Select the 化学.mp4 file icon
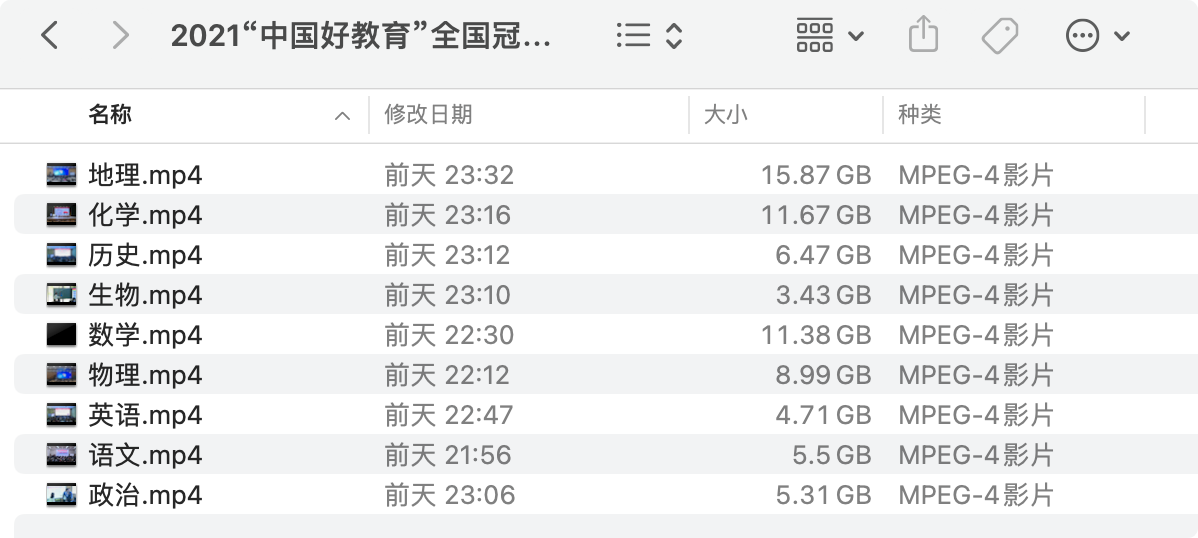This screenshot has height=538, width=1198. 61,215
